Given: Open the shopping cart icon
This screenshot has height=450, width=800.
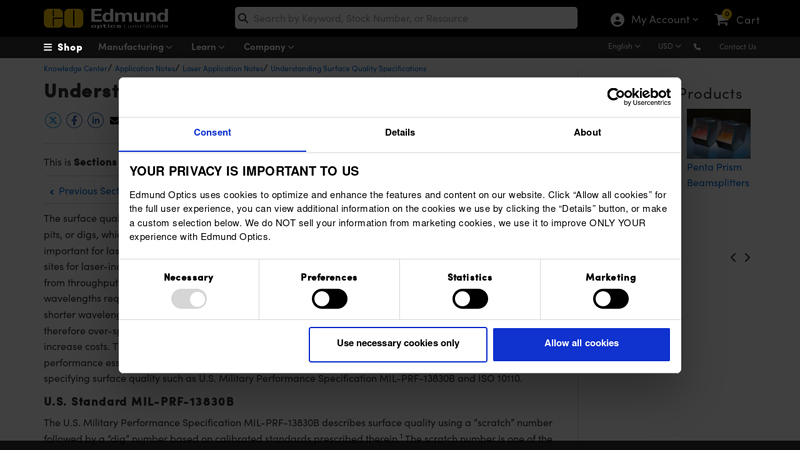Looking at the screenshot, I should [722, 19].
